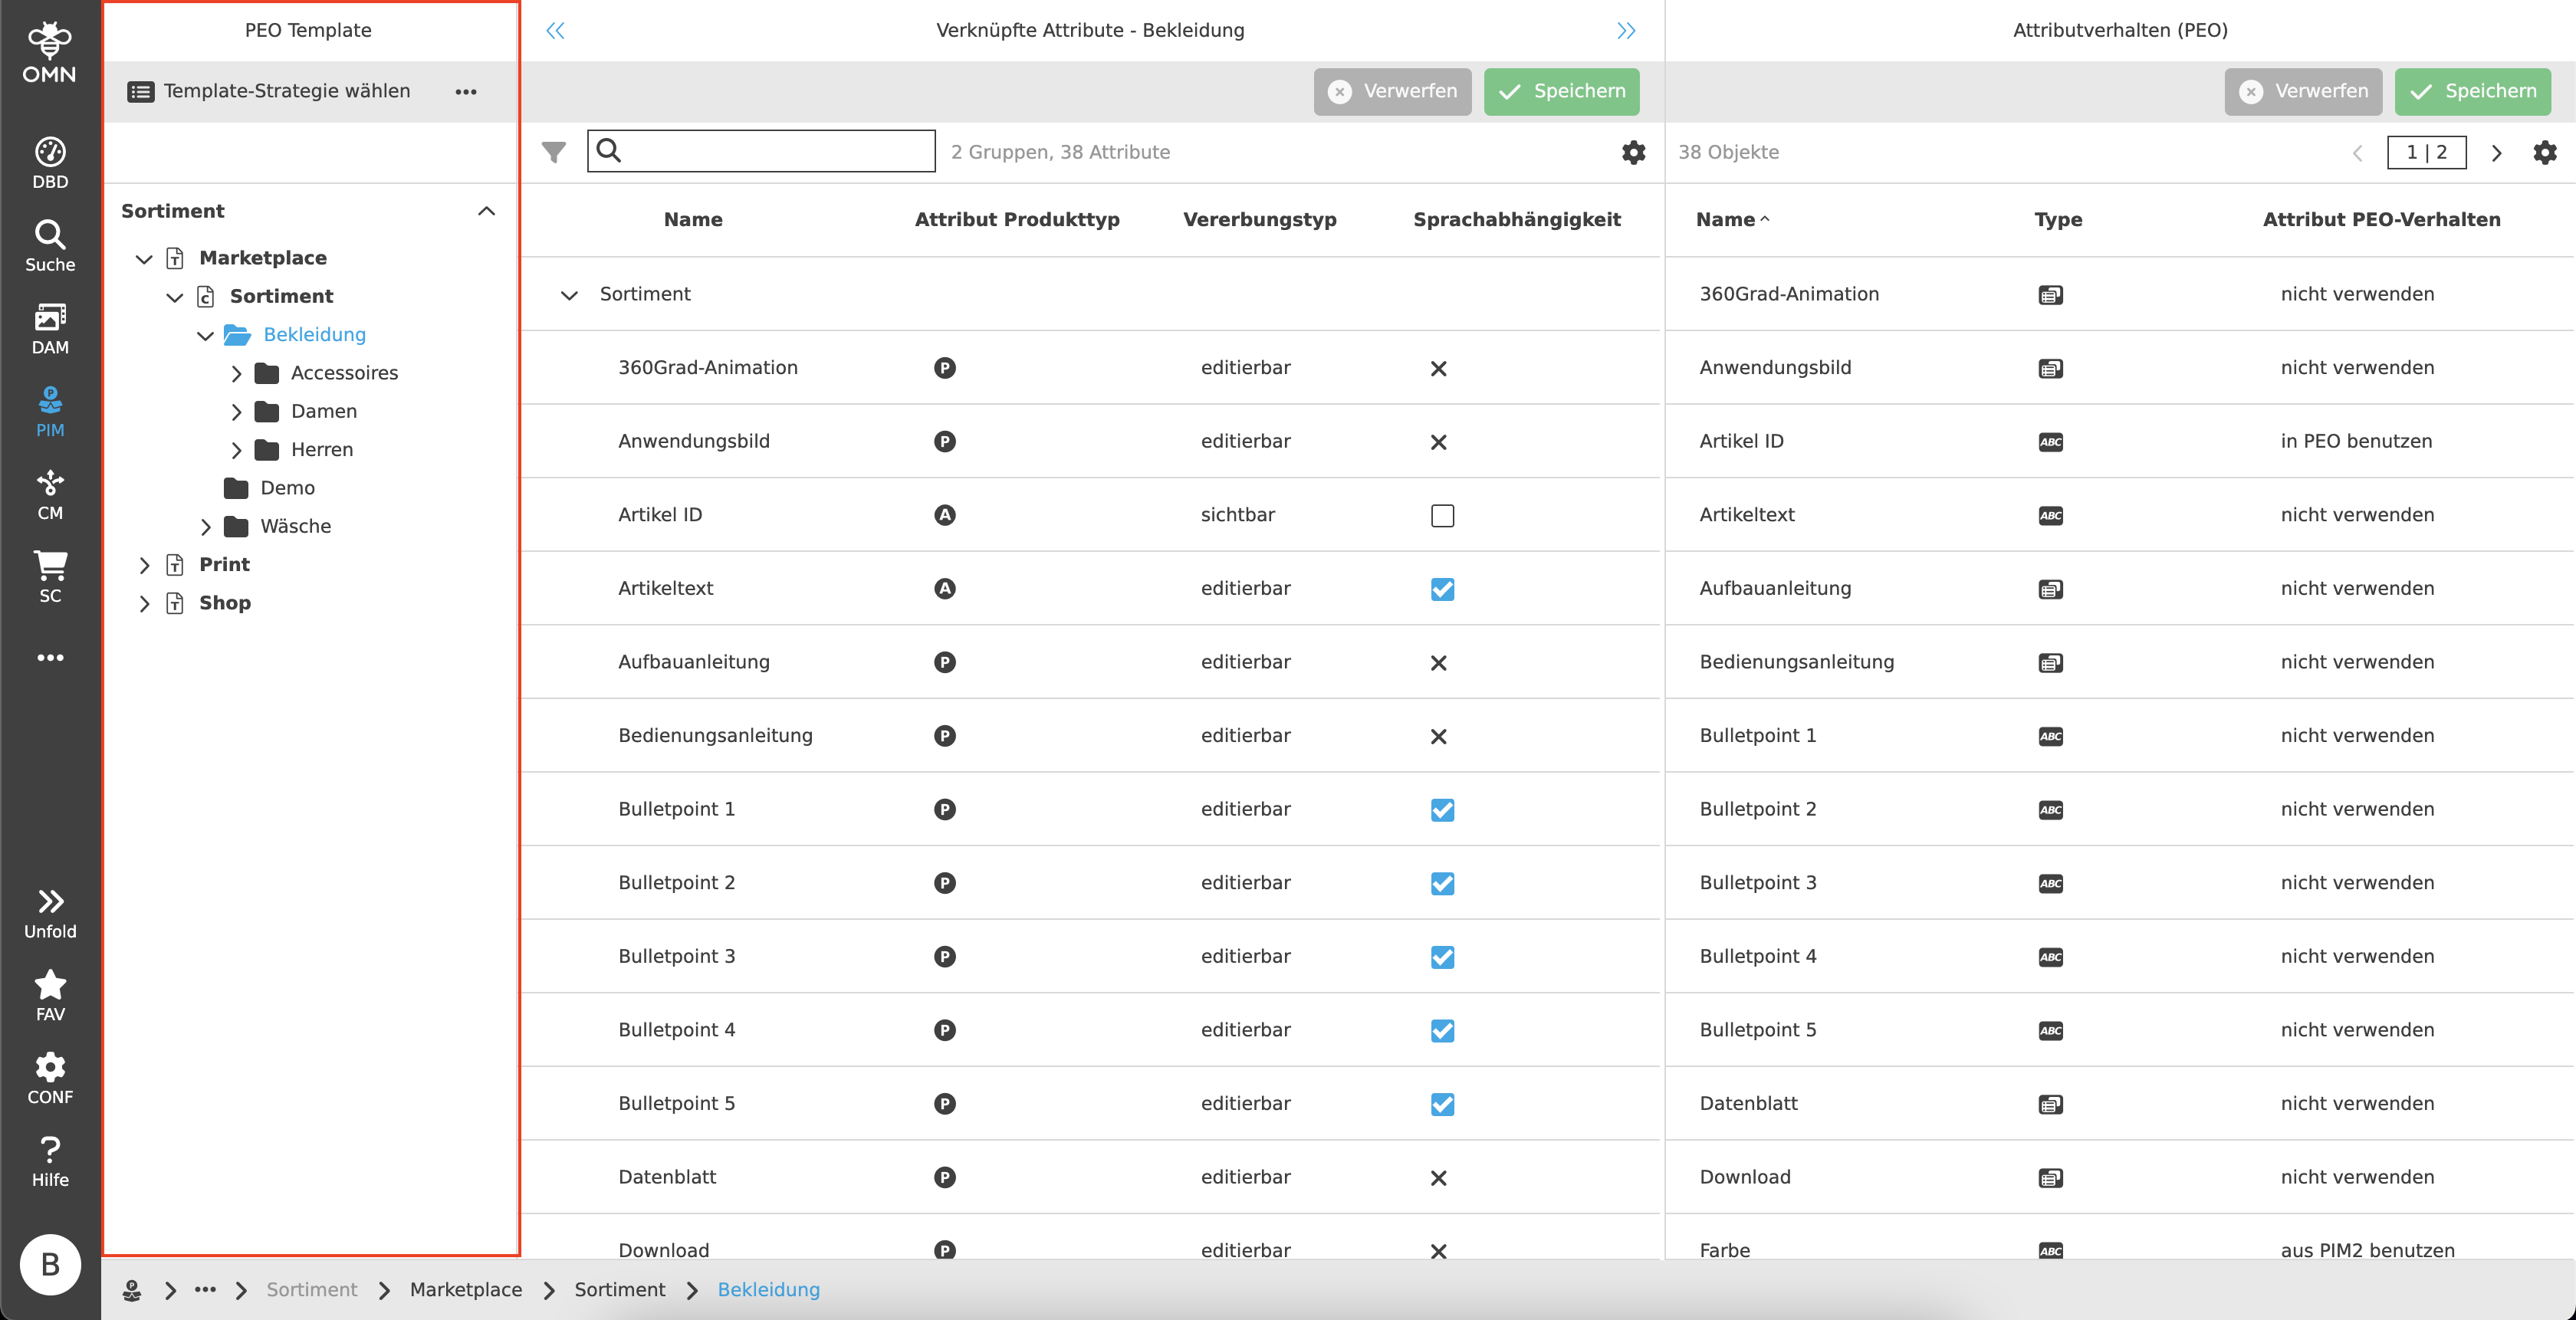Discard Attributverhalten changes with Verwerfen
Screen dimensions: 2576x1320
pos(2302,91)
